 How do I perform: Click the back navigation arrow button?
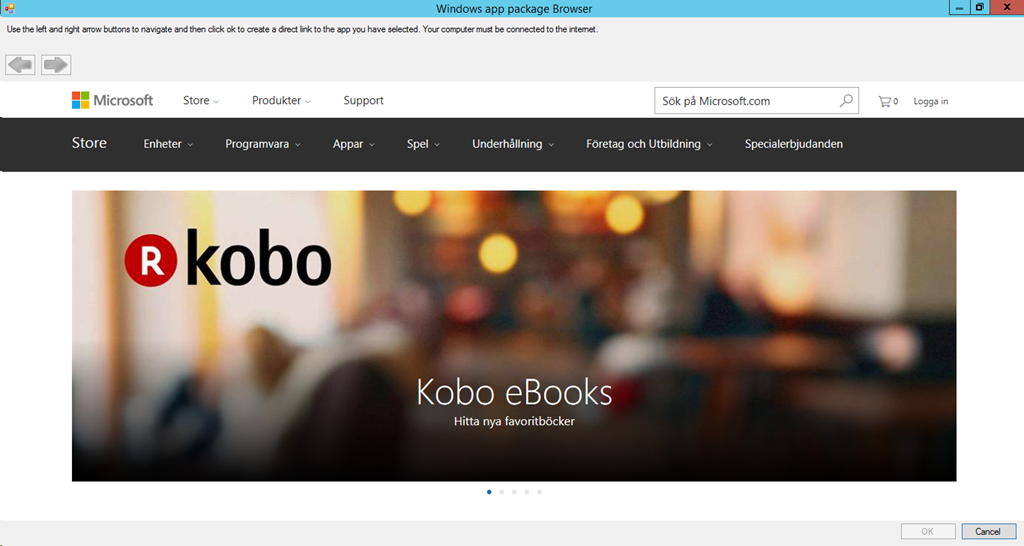pos(20,65)
